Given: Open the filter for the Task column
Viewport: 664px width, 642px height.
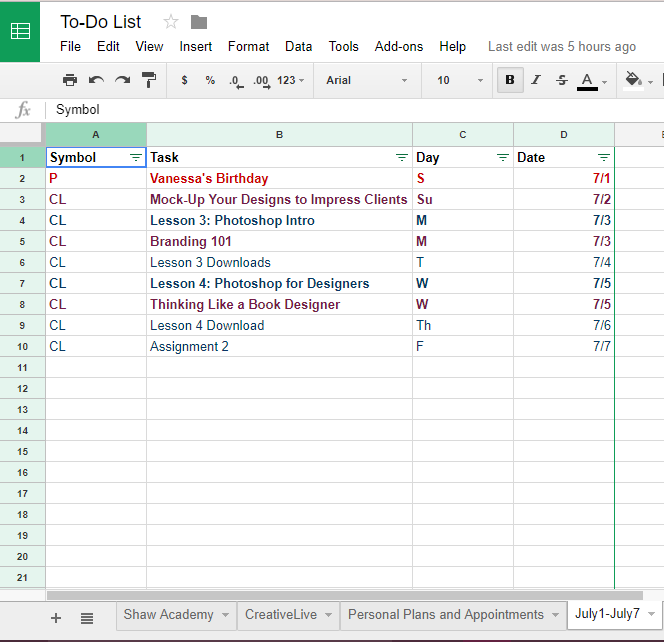Looking at the screenshot, I should click(x=401, y=158).
